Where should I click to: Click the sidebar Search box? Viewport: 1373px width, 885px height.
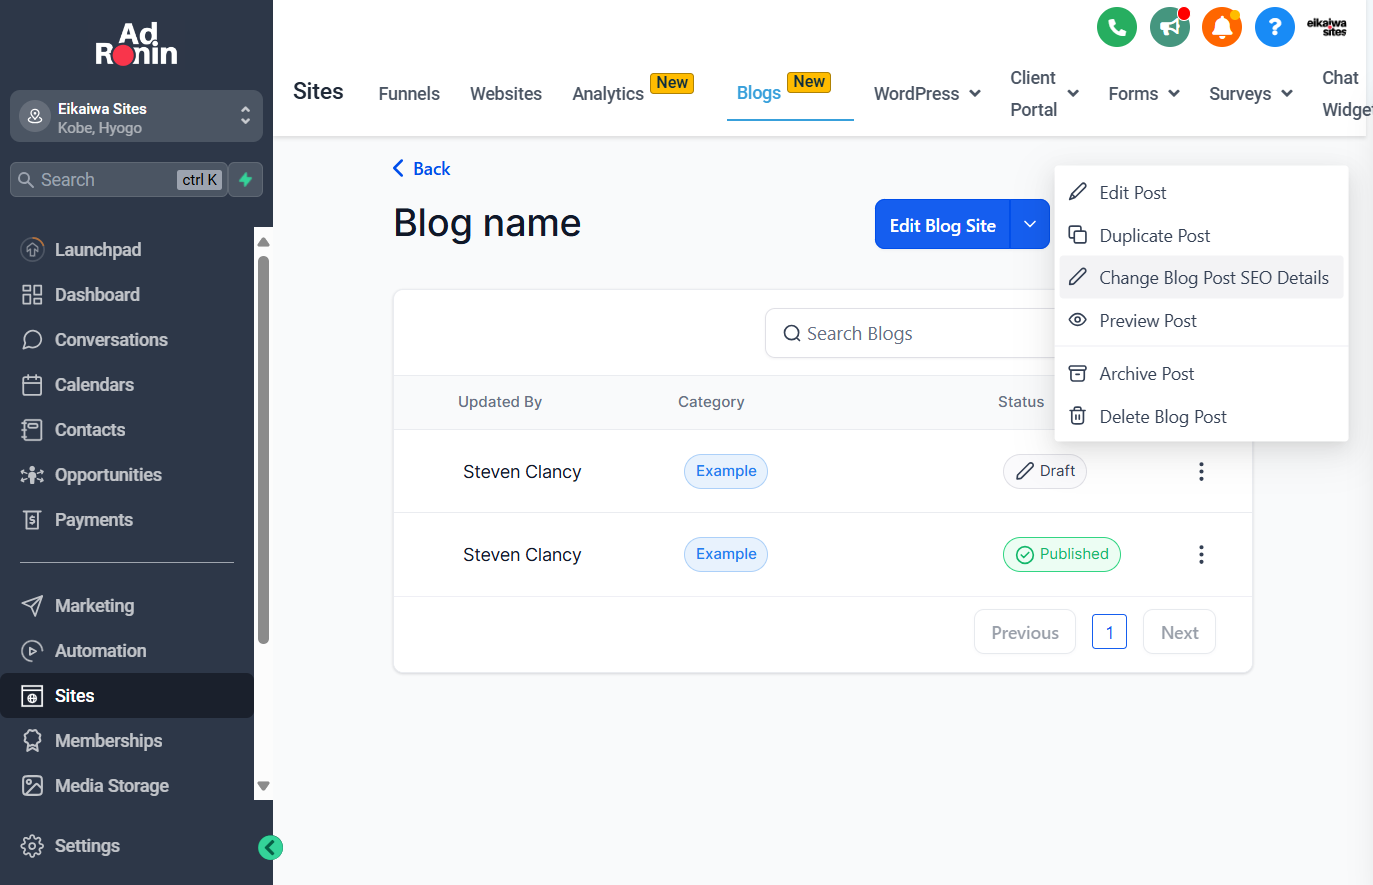tap(118, 180)
